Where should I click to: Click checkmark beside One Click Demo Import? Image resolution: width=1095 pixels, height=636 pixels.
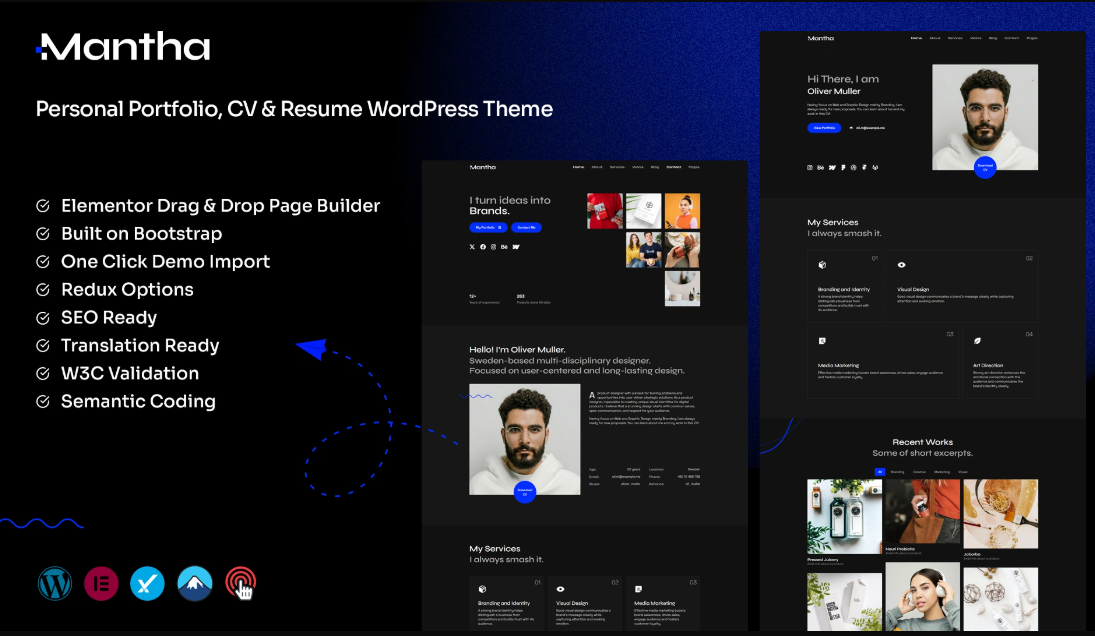pos(43,262)
